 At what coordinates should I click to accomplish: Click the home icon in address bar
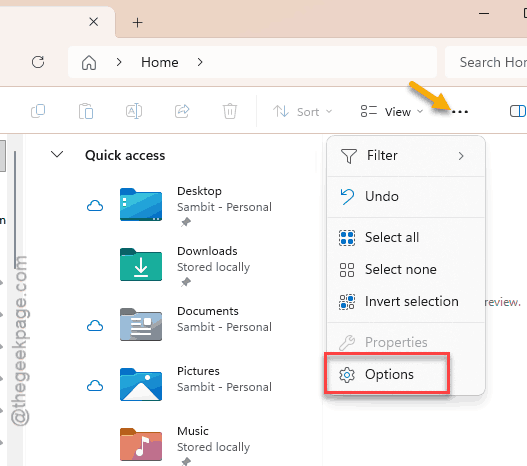click(89, 62)
